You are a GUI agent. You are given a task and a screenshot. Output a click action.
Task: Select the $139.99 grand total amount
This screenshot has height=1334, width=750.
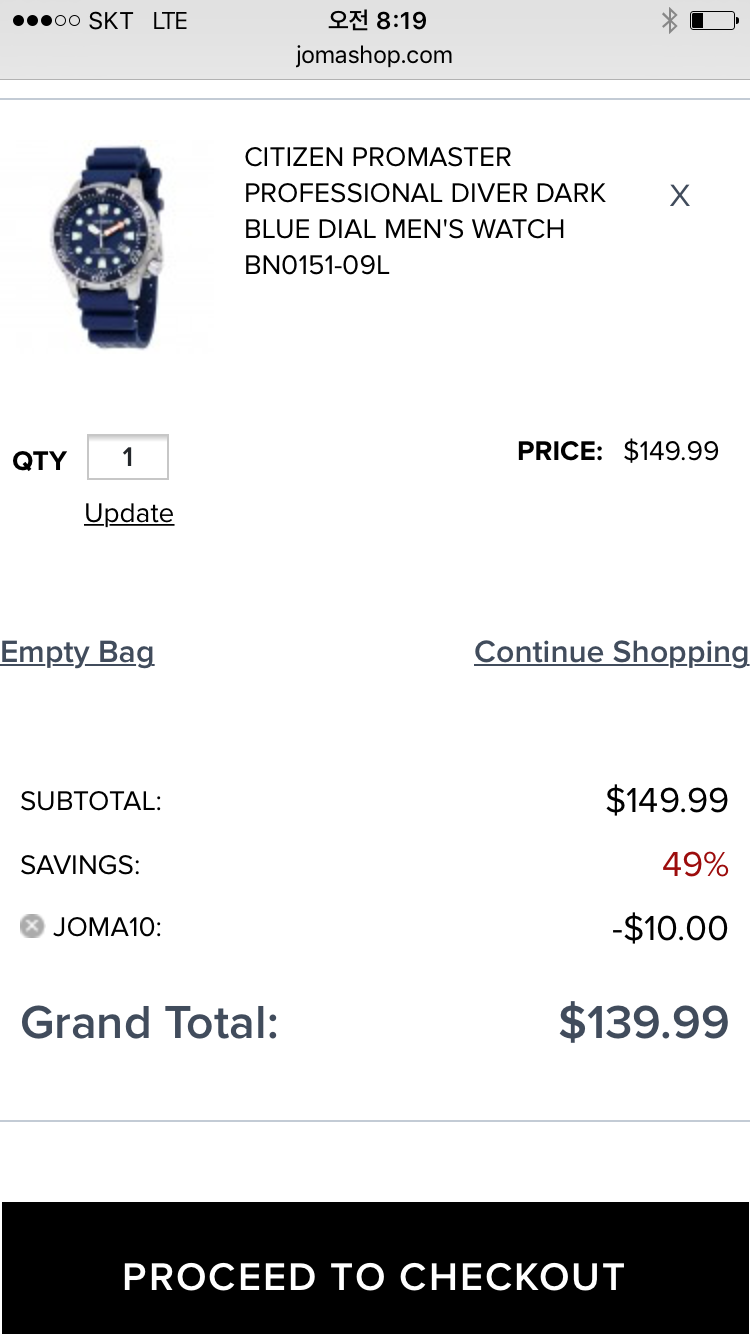[x=643, y=1022]
